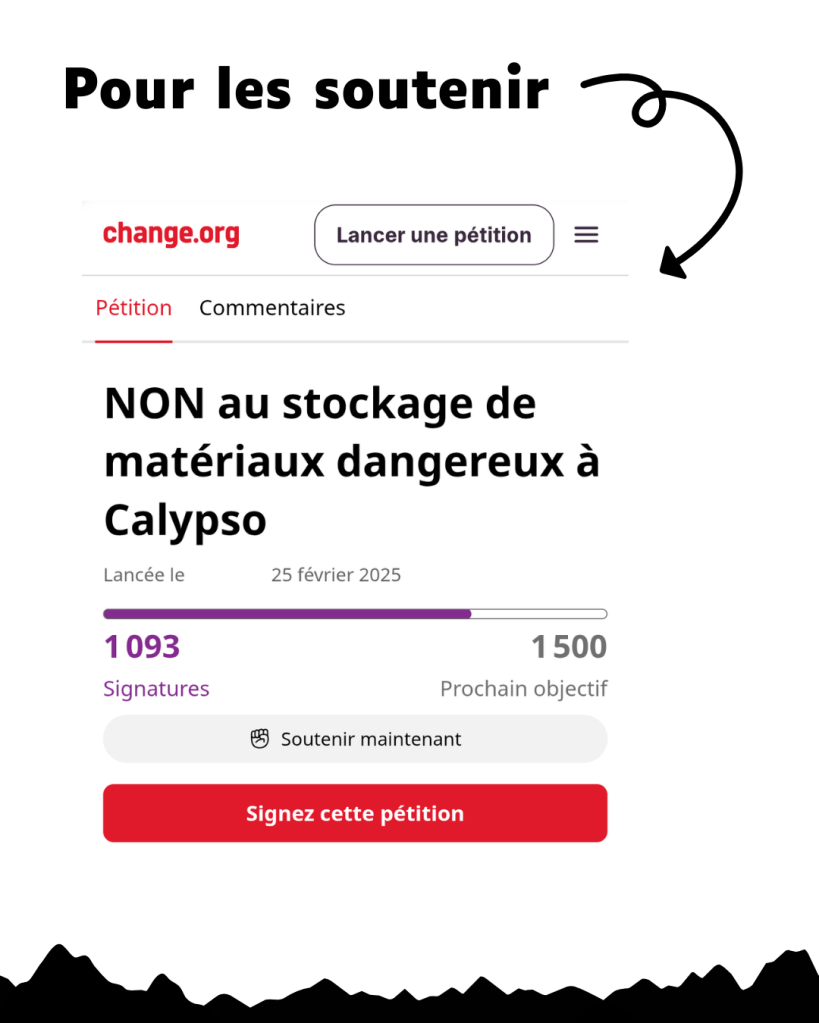The image size is (819, 1023).
Task: Click the Pour les soutenir heading
Action: (x=306, y=90)
